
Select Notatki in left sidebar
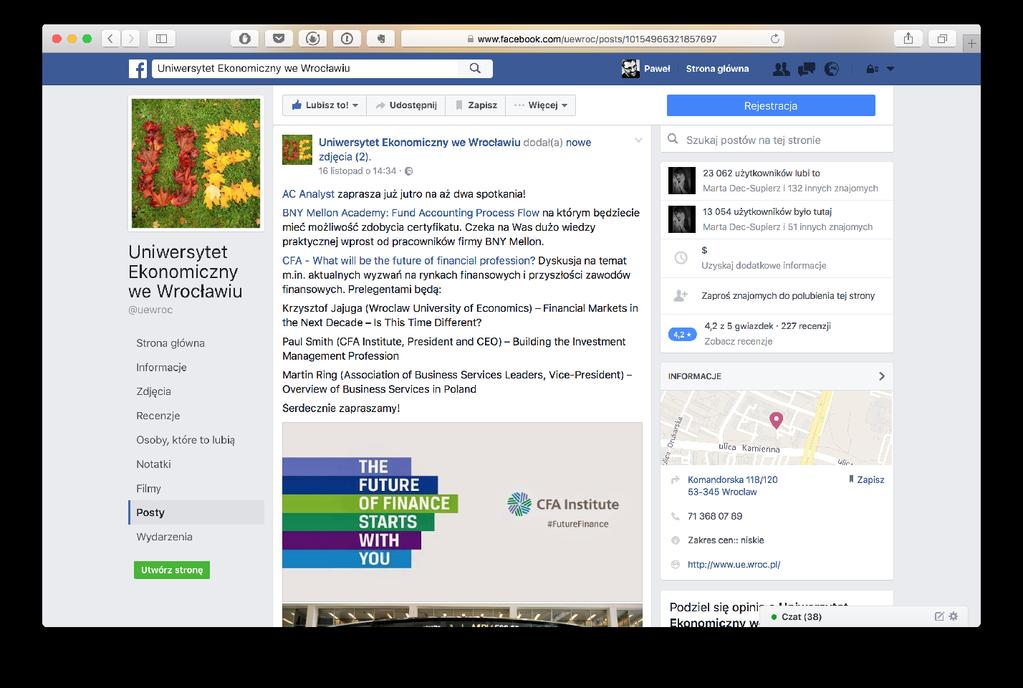153,464
